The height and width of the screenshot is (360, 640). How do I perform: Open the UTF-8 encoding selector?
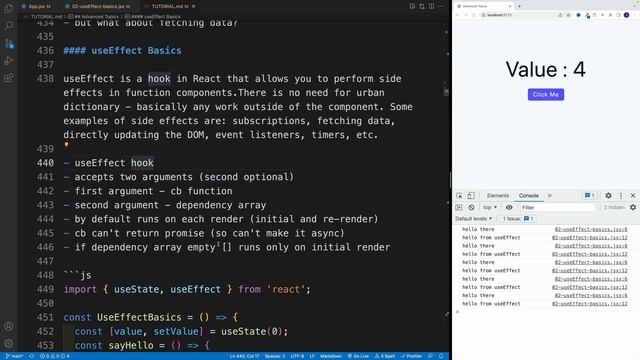pyautogui.click(x=297, y=356)
